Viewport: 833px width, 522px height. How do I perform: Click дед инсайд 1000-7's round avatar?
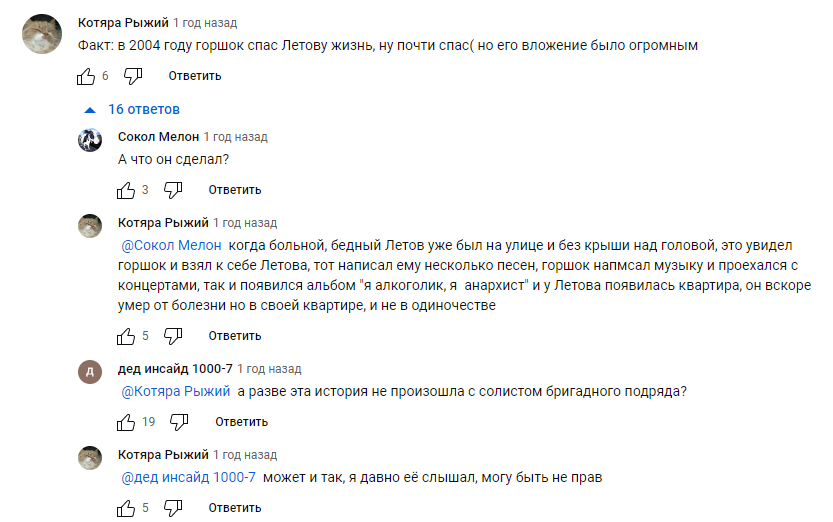coord(90,371)
